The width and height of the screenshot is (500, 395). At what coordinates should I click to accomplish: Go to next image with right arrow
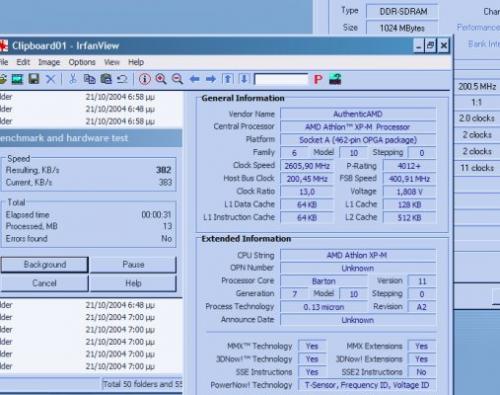(x=211, y=79)
